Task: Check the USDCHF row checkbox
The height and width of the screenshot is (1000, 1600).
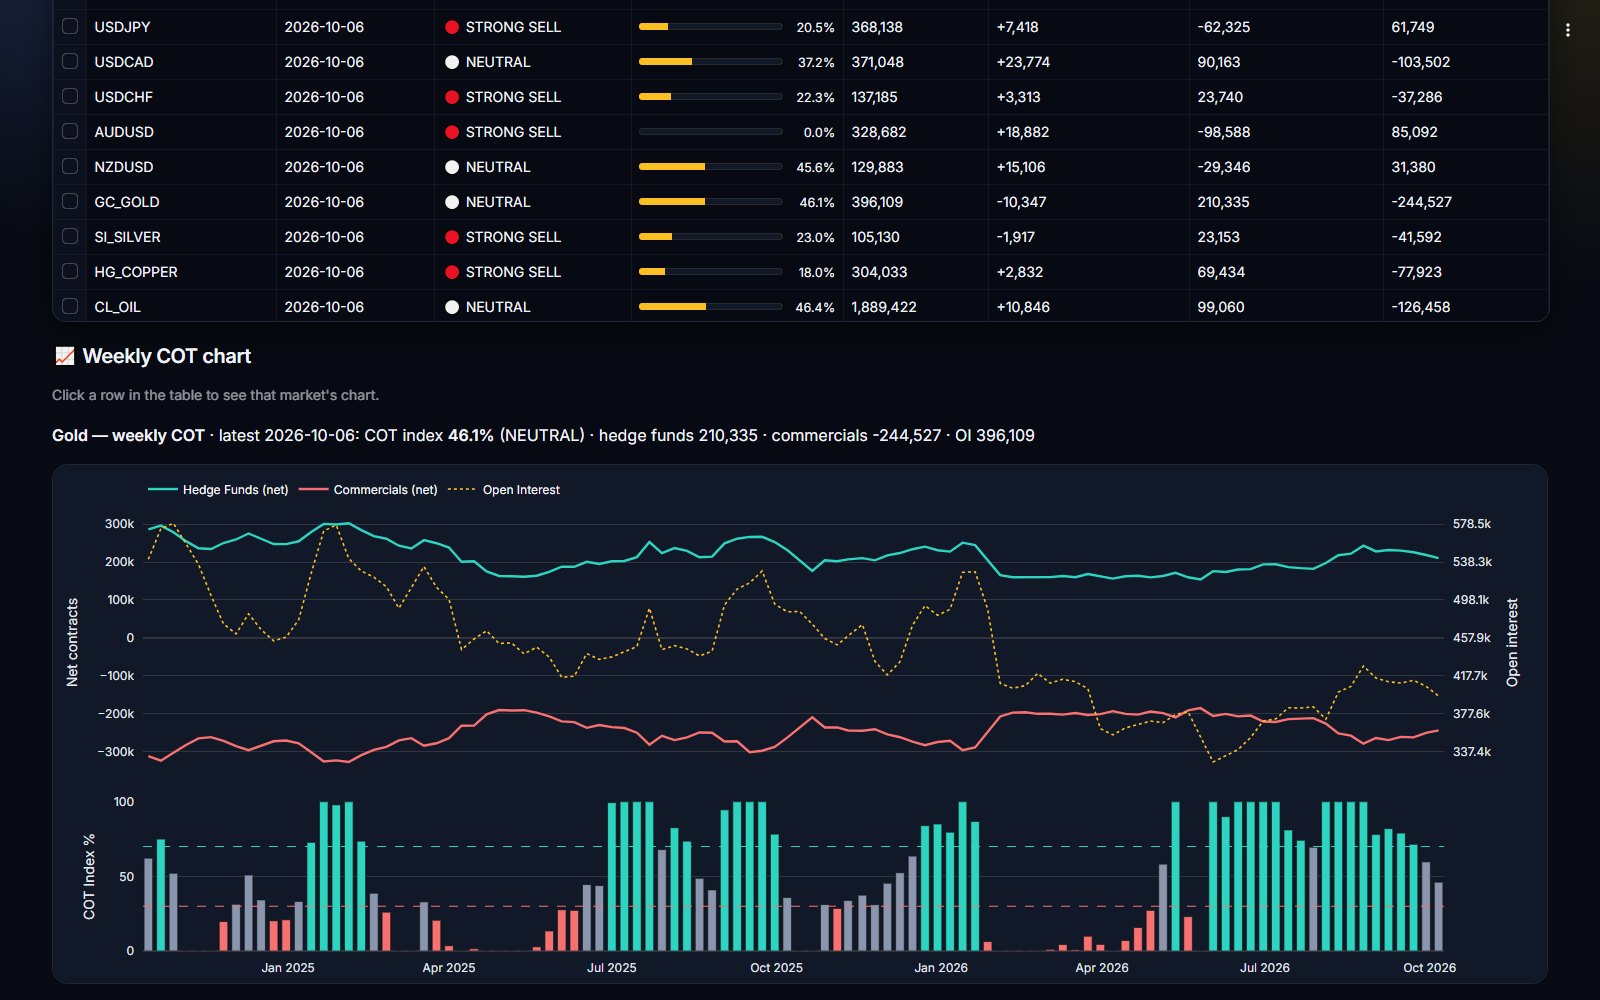Action: (x=70, y=96)
